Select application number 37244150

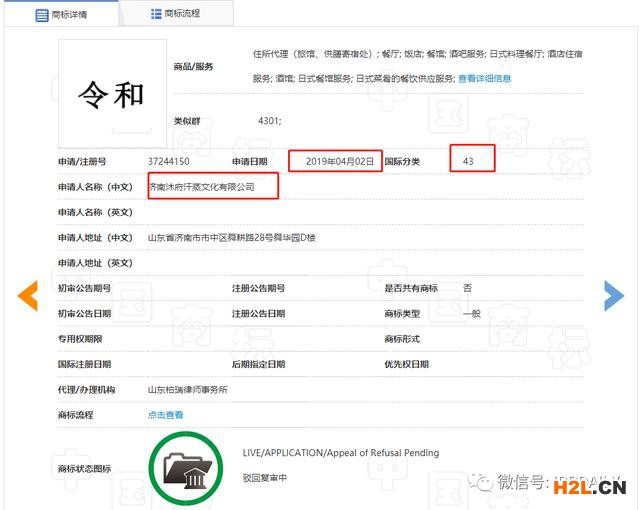[x=168, y=161]
